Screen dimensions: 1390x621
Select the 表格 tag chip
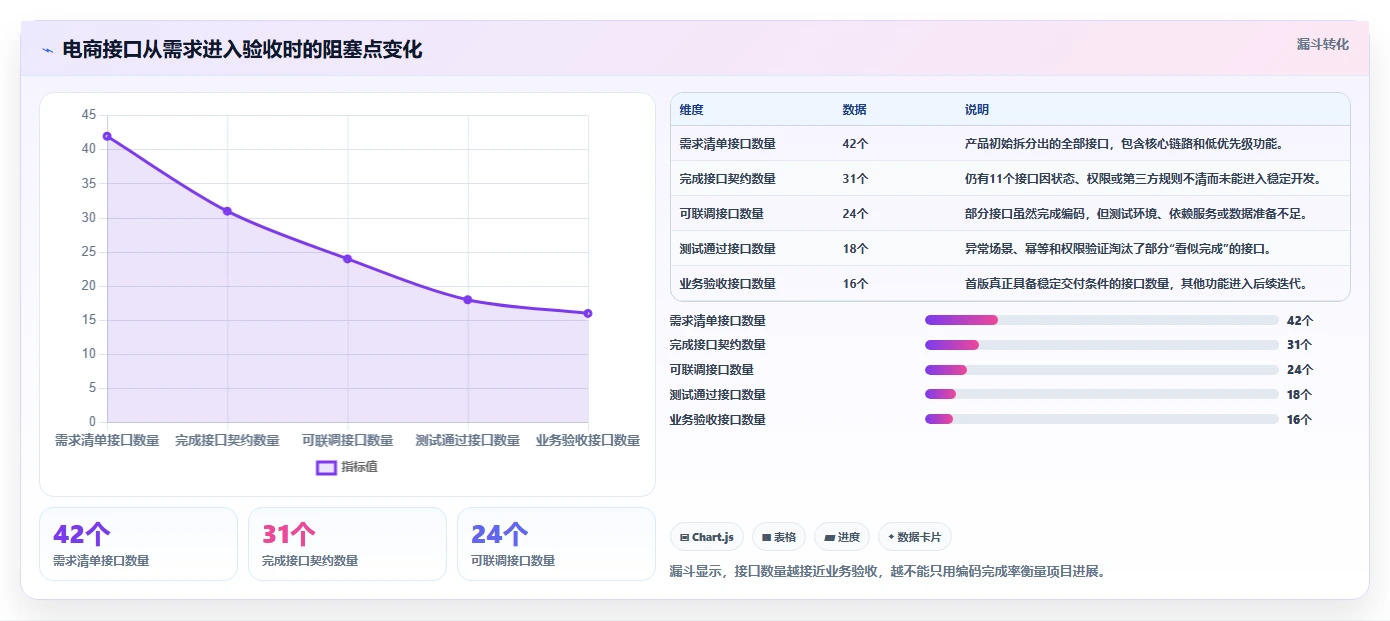coord(779,537)
